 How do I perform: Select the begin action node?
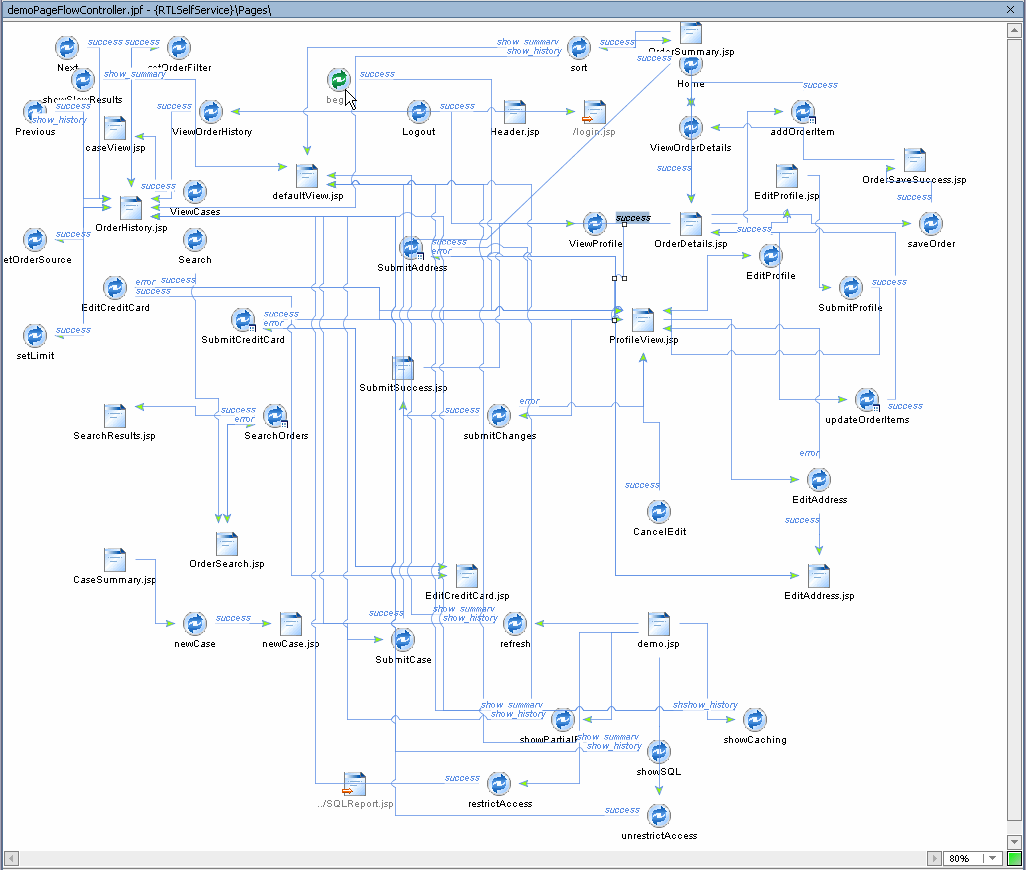click(339, 80)
